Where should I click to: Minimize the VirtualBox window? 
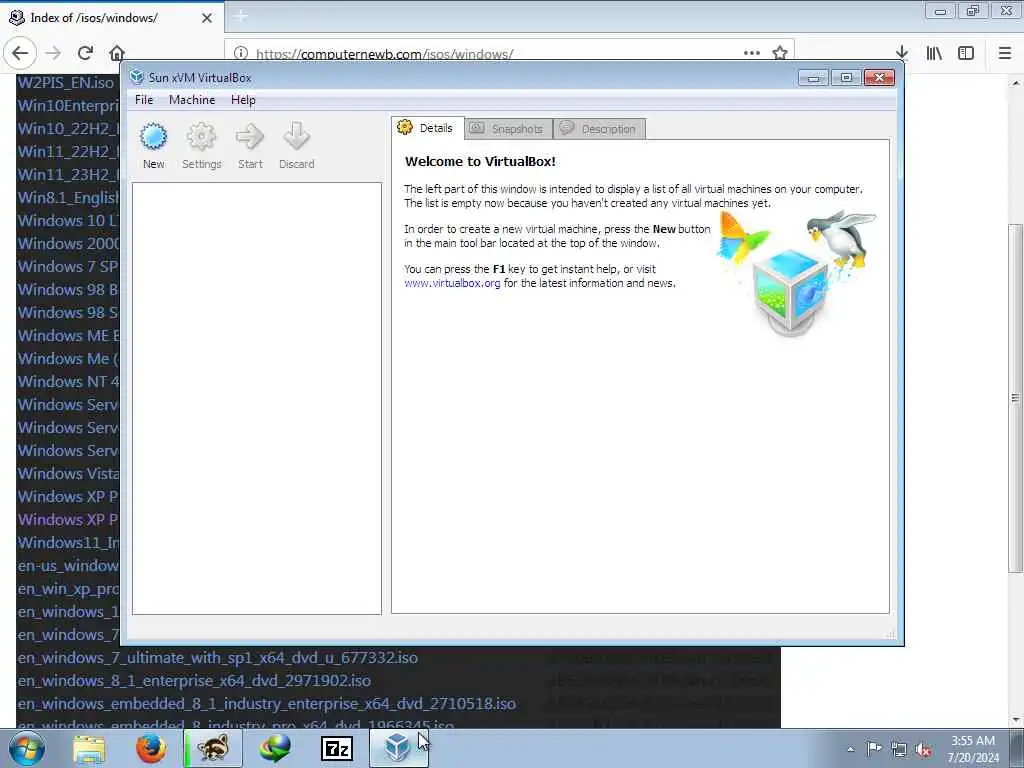pos(814,78)
